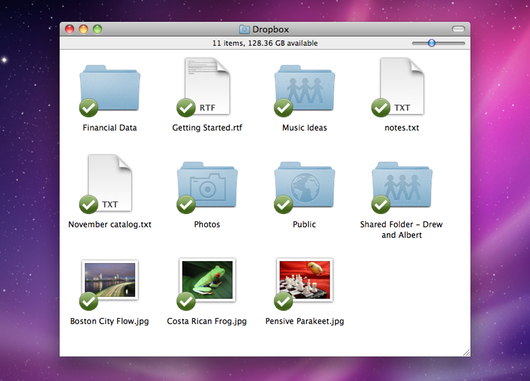Select the Shared Folder – Drew and Albert icon
The height and width of the screenshot is (381, 530).
(402, 185)
